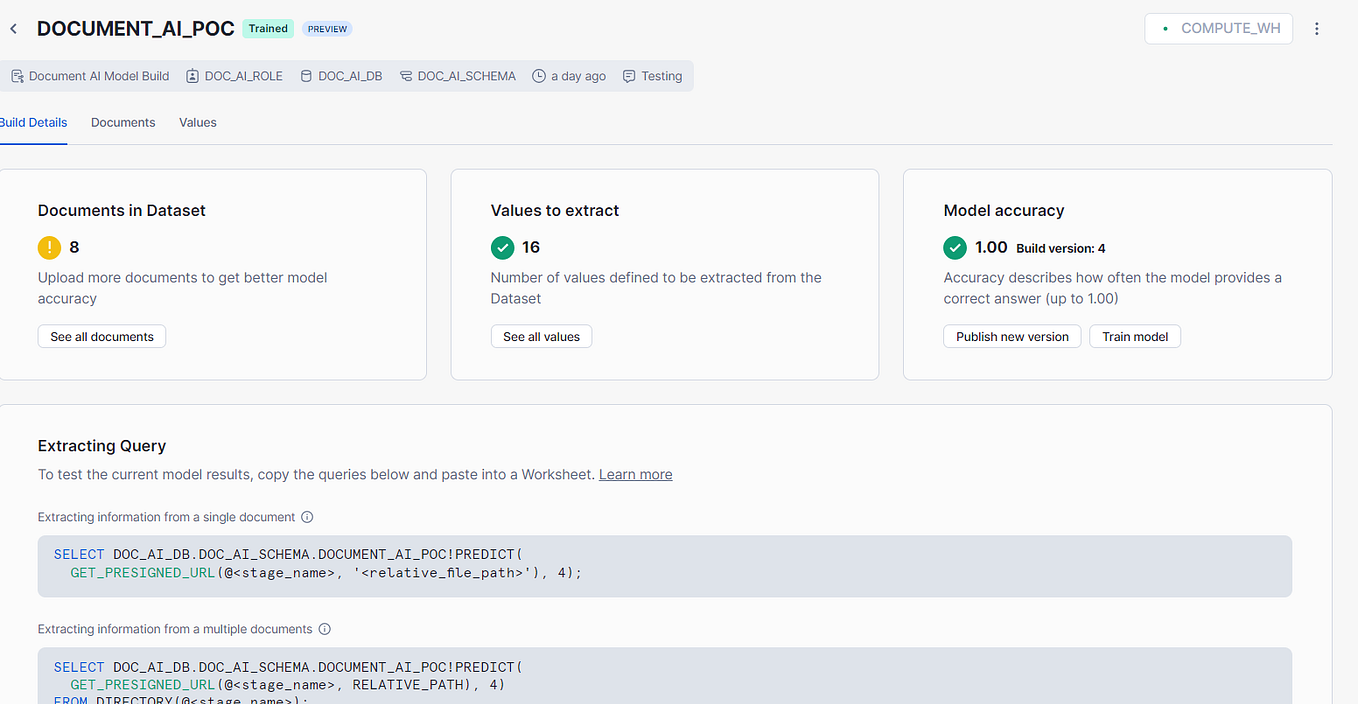Viewport: 1358px width, 704px height.
Task: Click the green checkmark beside Values to extract
Action: pos(502,247)
